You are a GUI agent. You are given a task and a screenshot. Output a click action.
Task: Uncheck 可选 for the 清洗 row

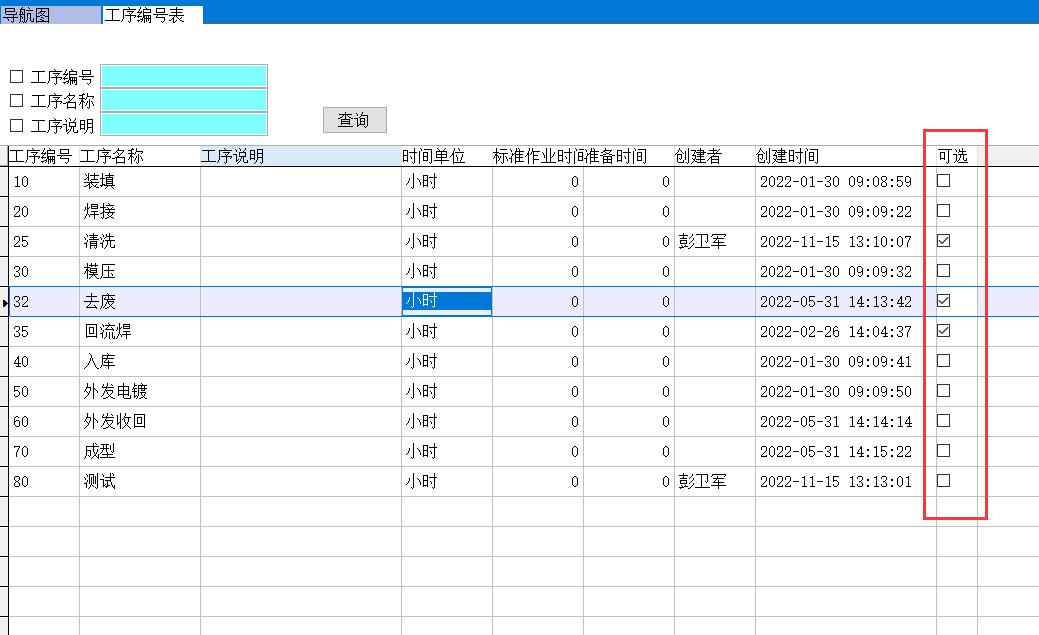[943, 241]
